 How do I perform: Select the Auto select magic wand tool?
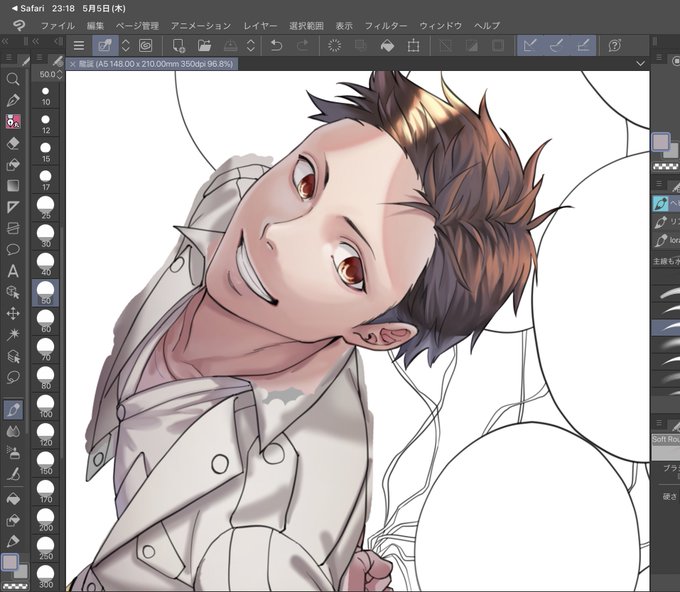tap(13, 334)
